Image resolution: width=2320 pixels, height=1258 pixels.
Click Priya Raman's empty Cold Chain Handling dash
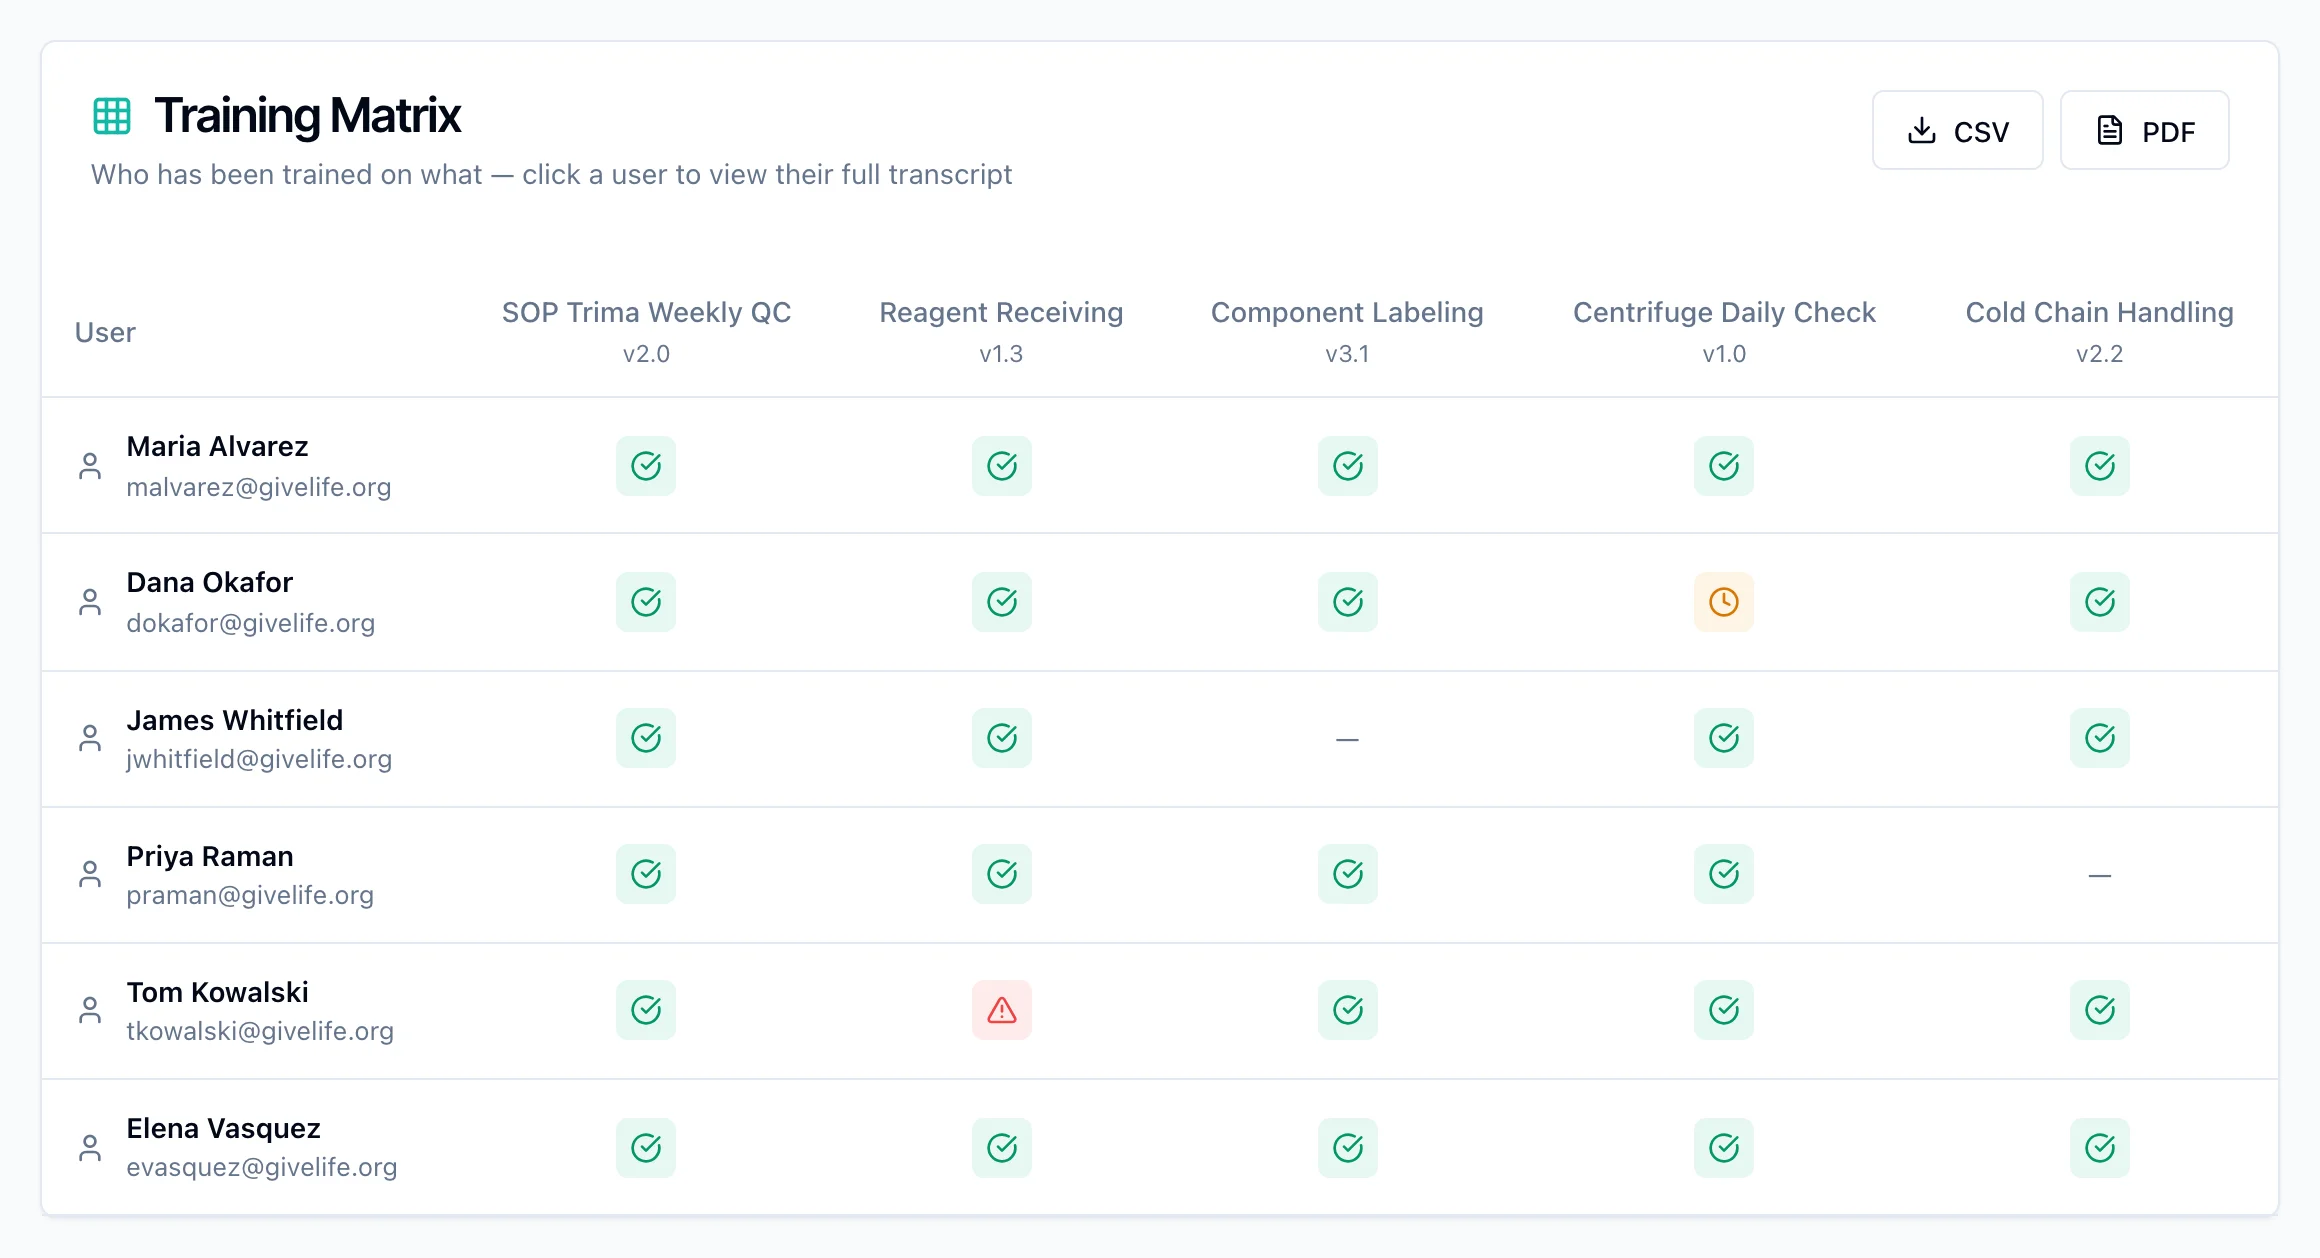tap(2099, 876)
